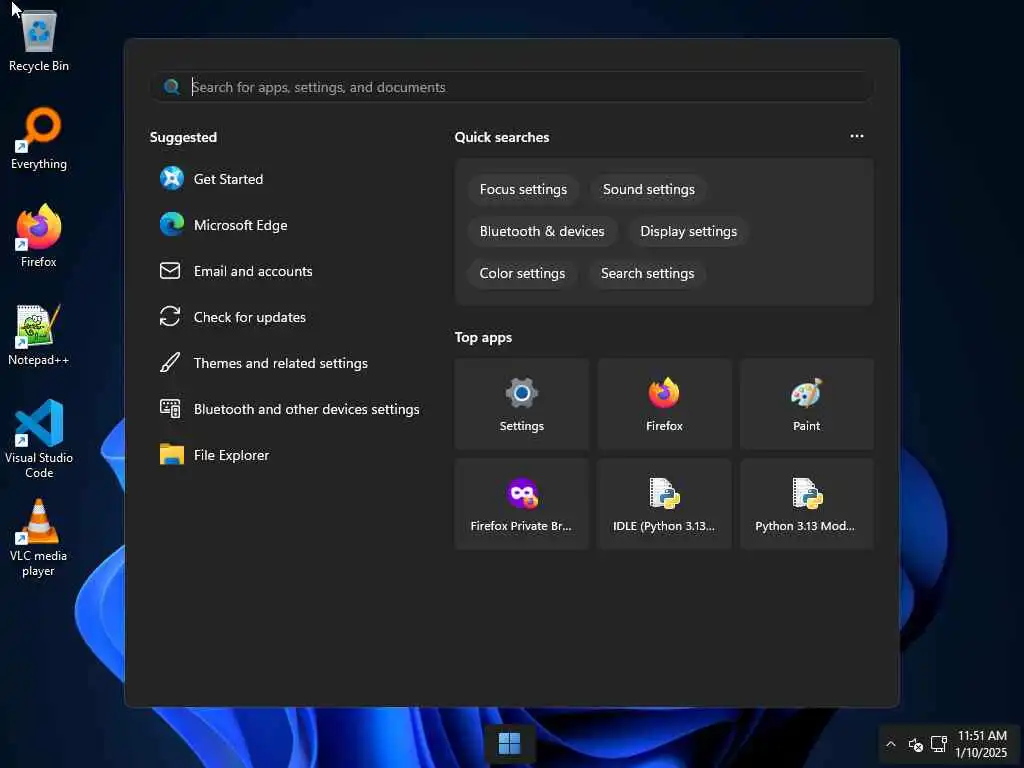Pick the Search settings quick search
Image resolution: width=1024 pixels, height=768 pixels.
(x=647, y=274)
